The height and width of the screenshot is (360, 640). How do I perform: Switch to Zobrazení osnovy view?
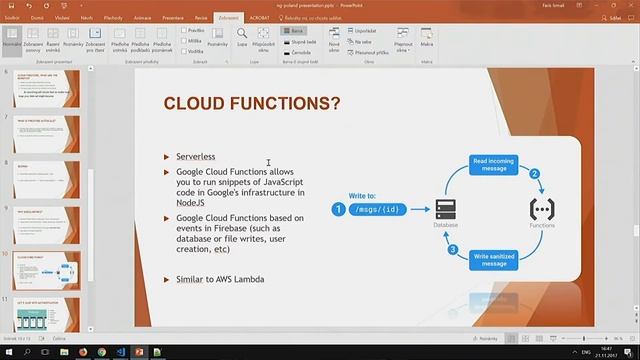pyautogui.click(x=33, y=40)
